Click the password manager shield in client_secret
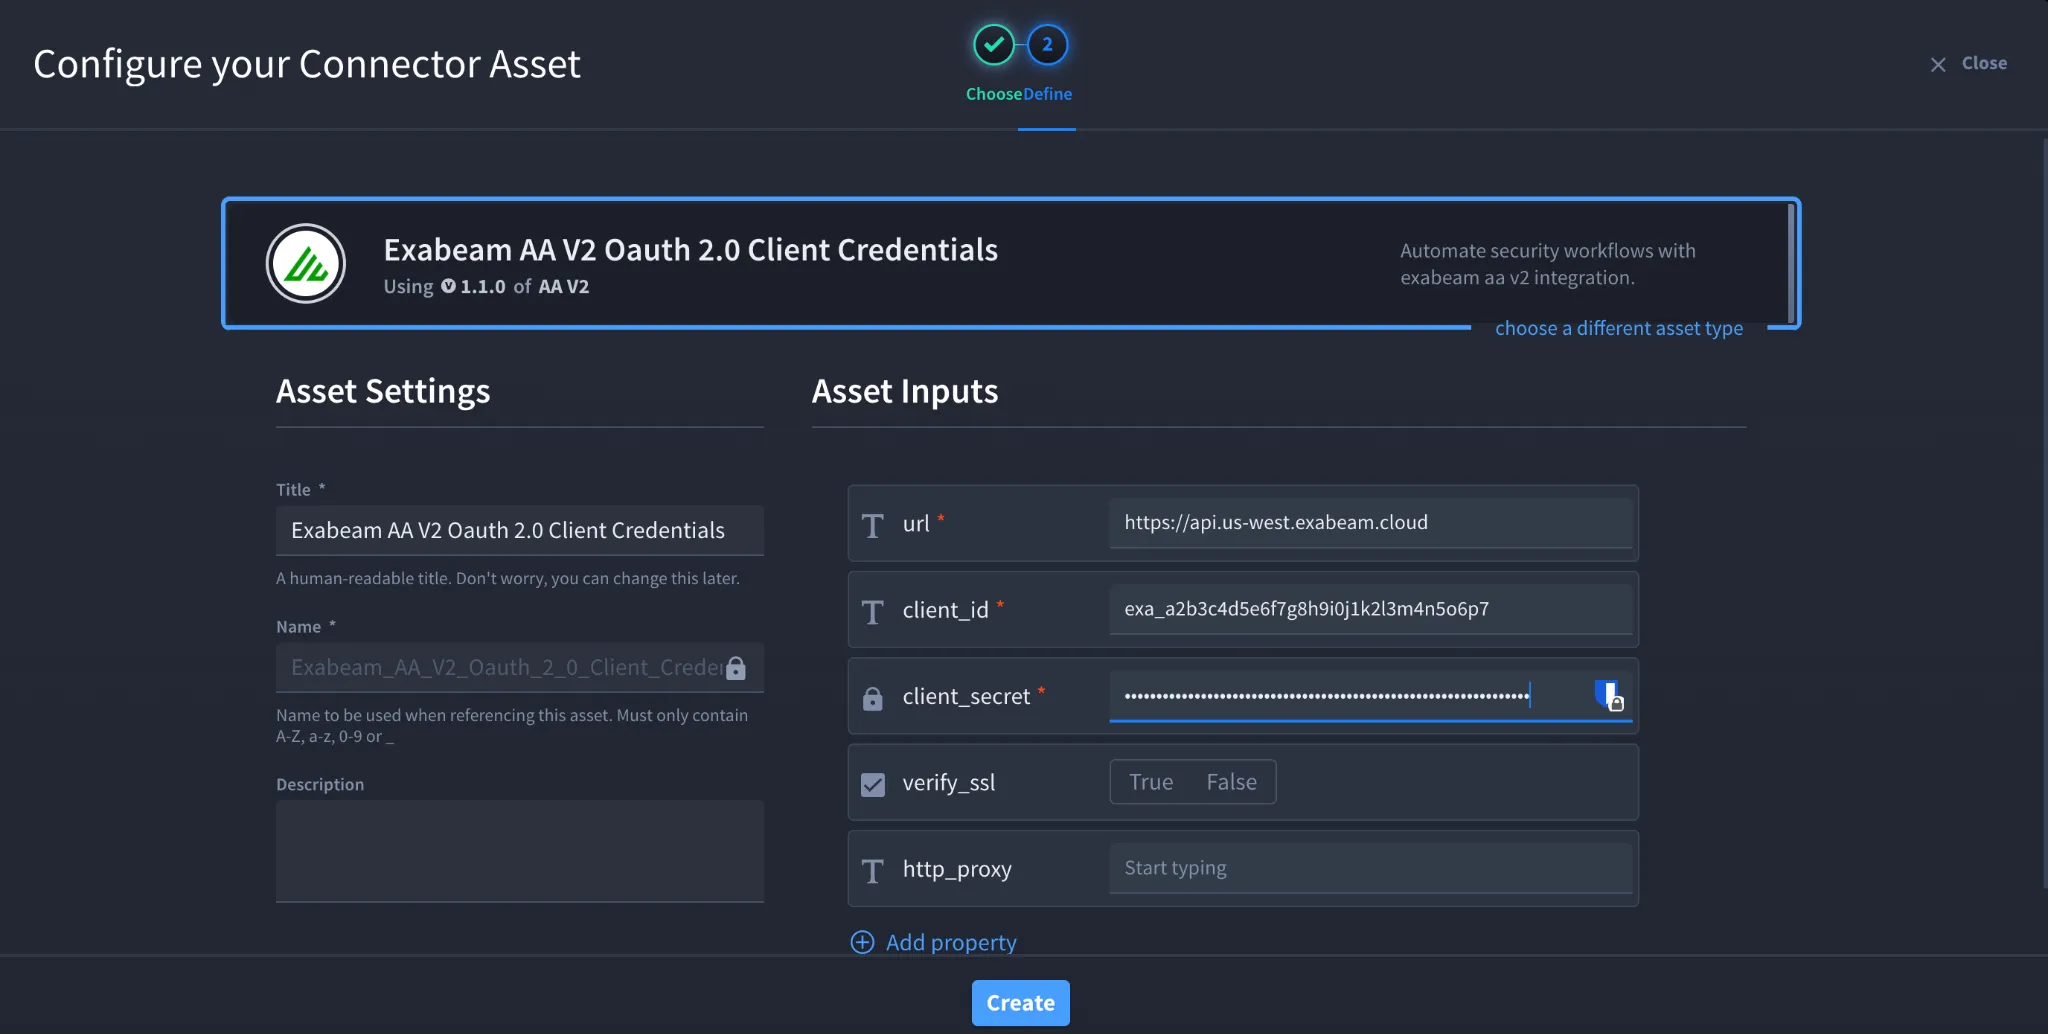This screenshot has width=2048, height=1034. [1608, 695]
